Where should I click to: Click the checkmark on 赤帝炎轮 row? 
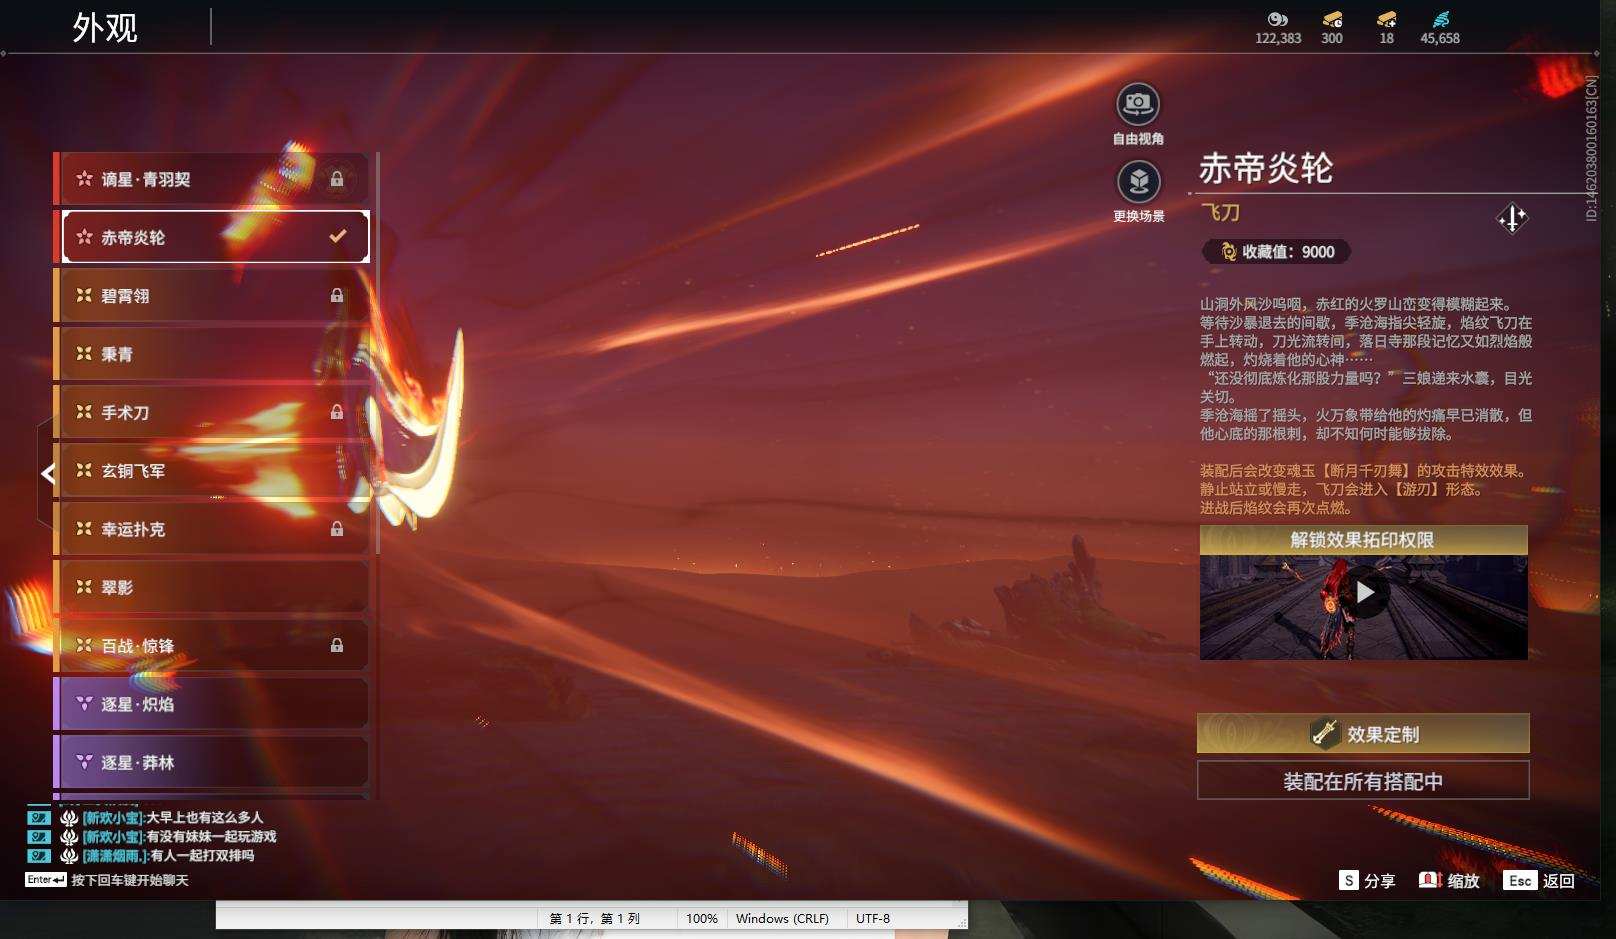pos(338,237)
